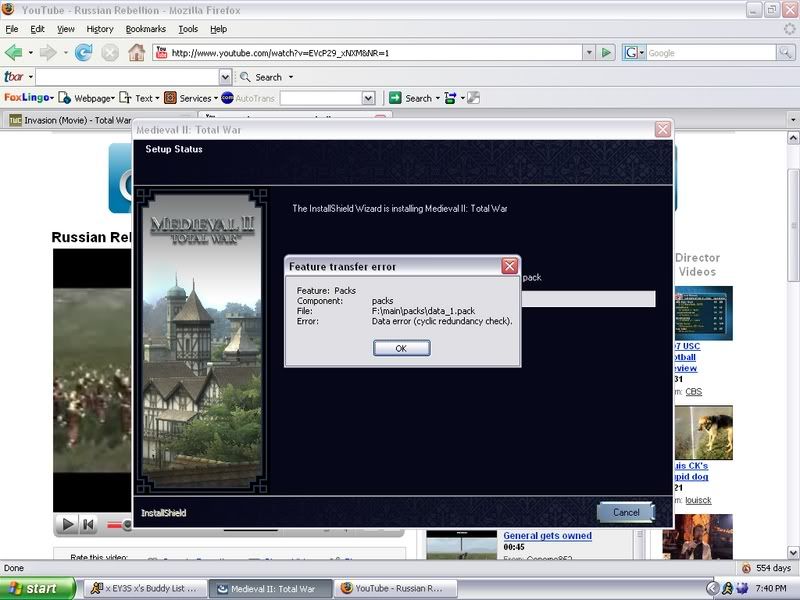
Task: Open the AutoTrans language combo box
Action: click(x=368, y=98)
